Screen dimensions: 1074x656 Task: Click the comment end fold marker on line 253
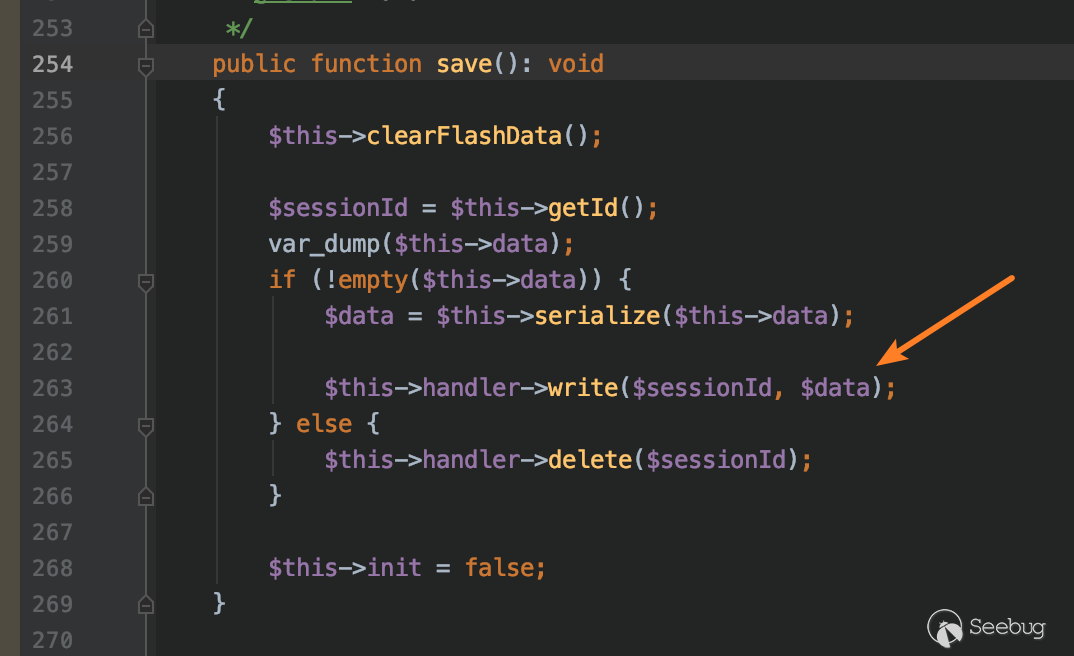tap(146, 29)
